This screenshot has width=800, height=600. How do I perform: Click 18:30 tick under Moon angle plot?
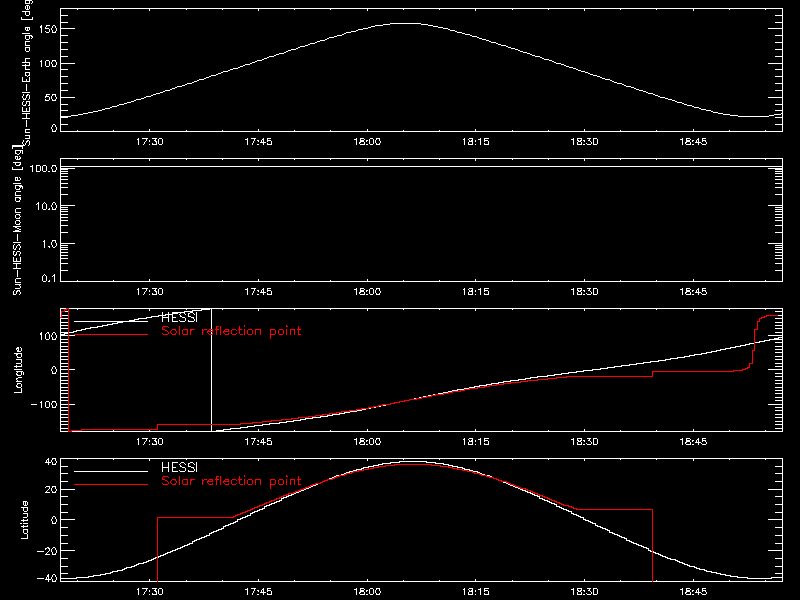pos(584,292)
